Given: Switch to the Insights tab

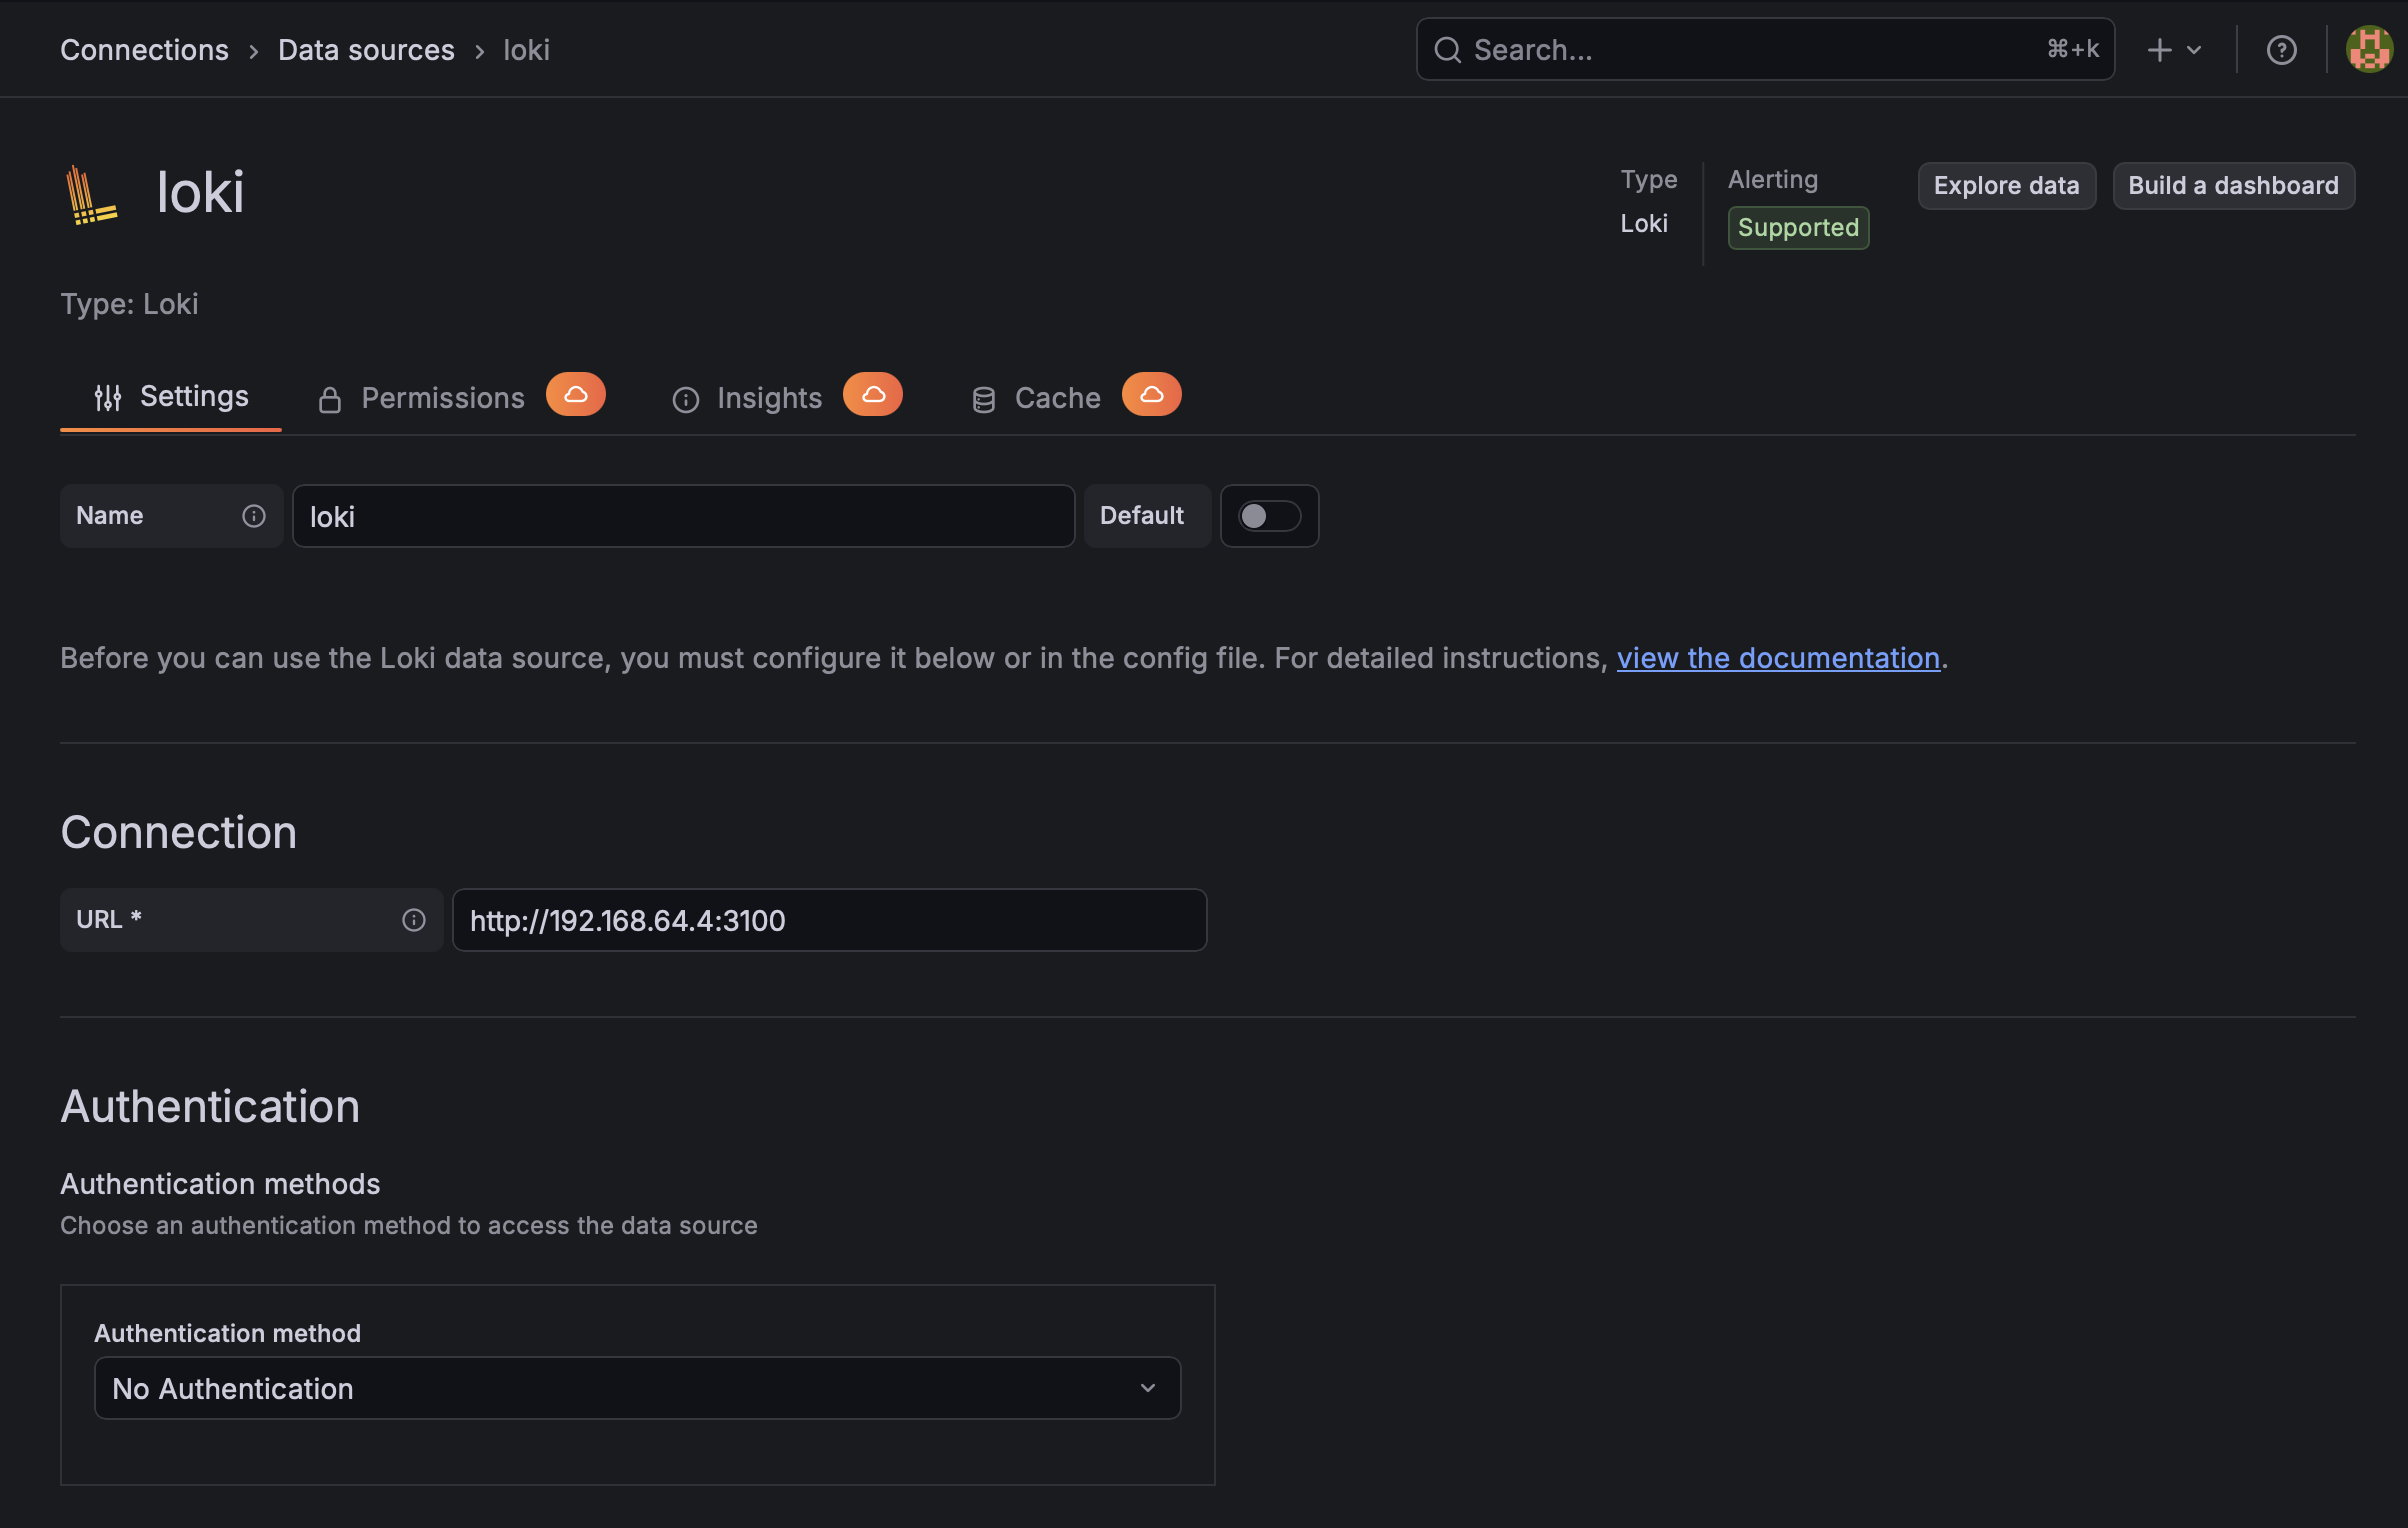Looking at the screenshot, I should [x=788, y=397].
